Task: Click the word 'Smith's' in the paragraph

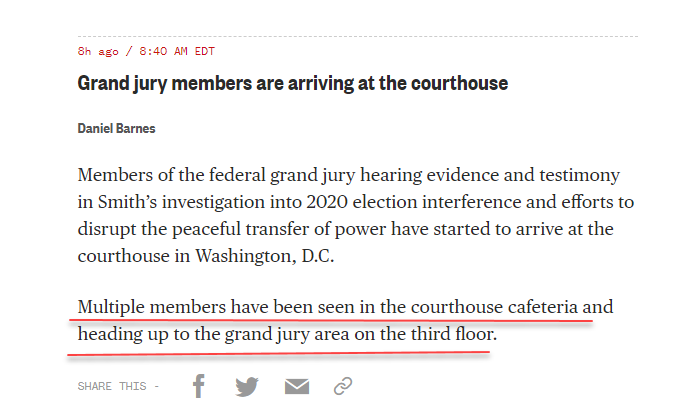Action: point(127,202)
